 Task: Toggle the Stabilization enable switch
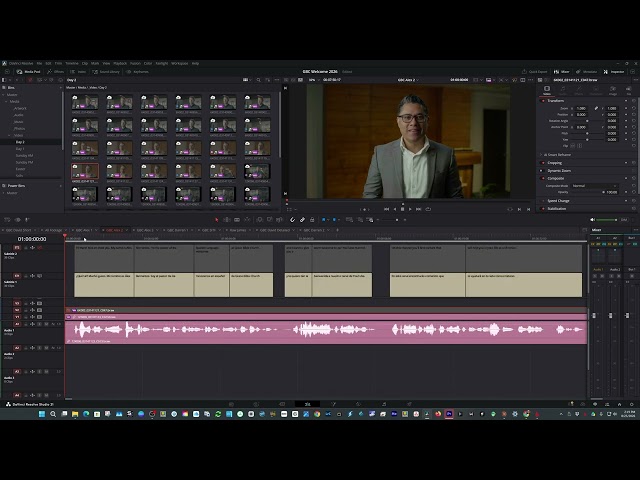pos(542,209)
